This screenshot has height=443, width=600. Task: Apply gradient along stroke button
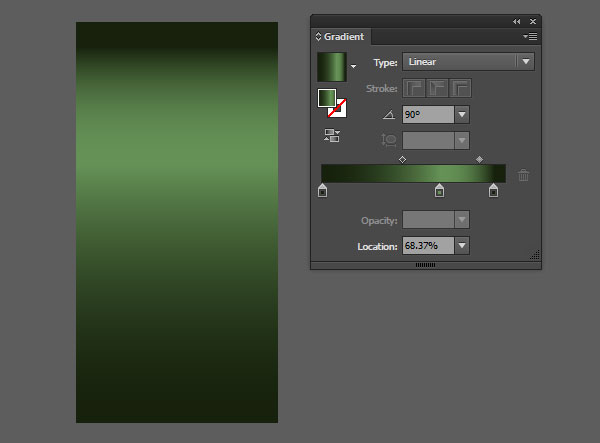(x=437, y=88)
